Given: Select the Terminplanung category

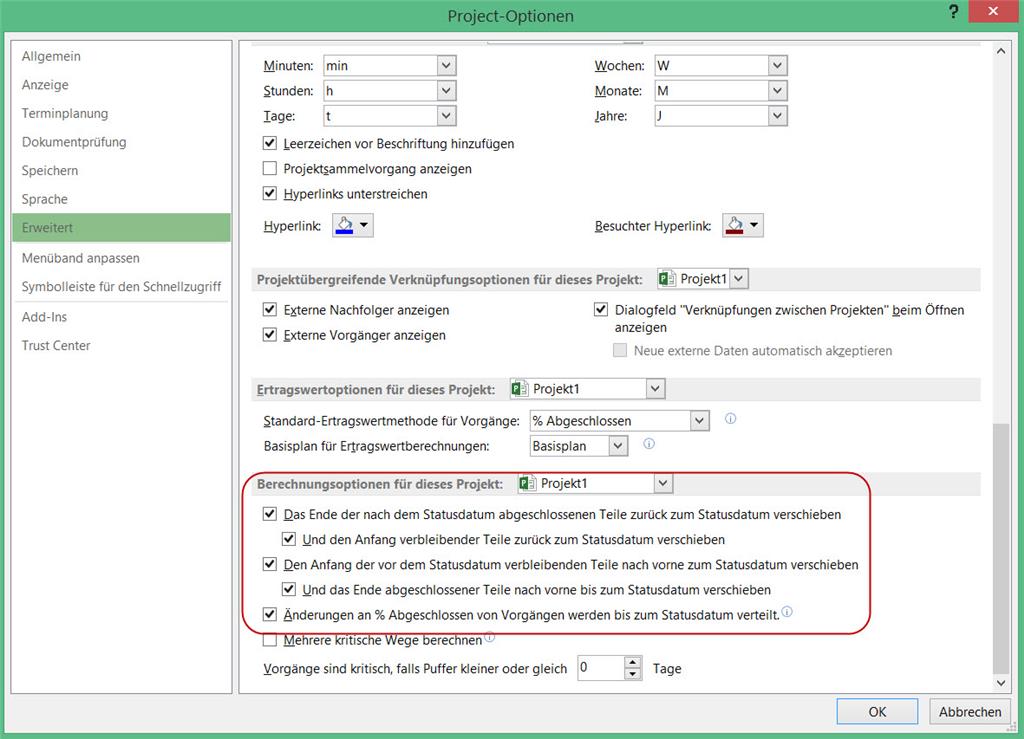Looking at the screenshot, I should pos(121,114).
